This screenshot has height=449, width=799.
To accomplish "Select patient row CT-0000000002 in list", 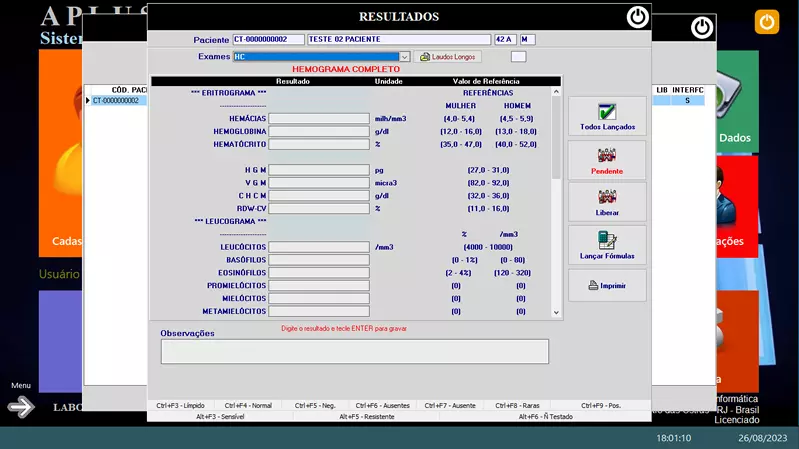I will tap(116, 101).
